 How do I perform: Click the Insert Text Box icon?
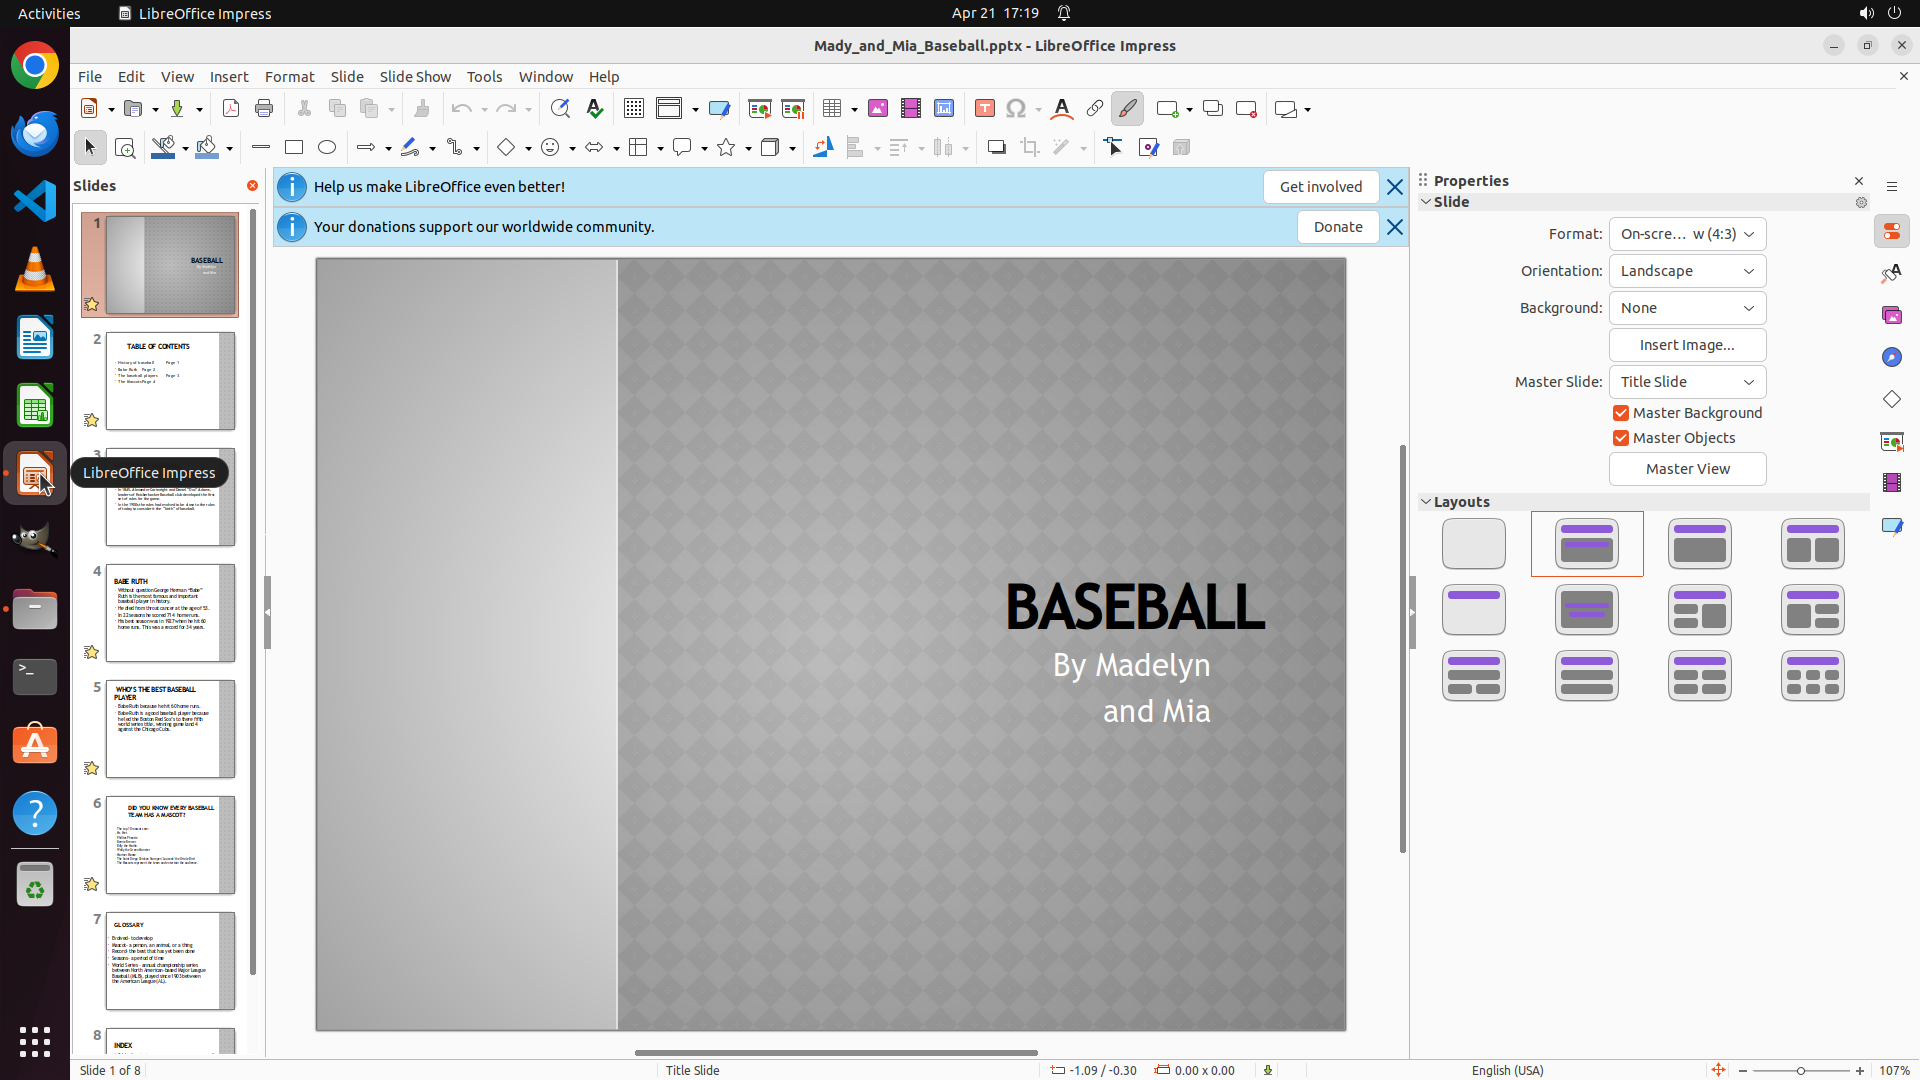click(x=985, y=109)
